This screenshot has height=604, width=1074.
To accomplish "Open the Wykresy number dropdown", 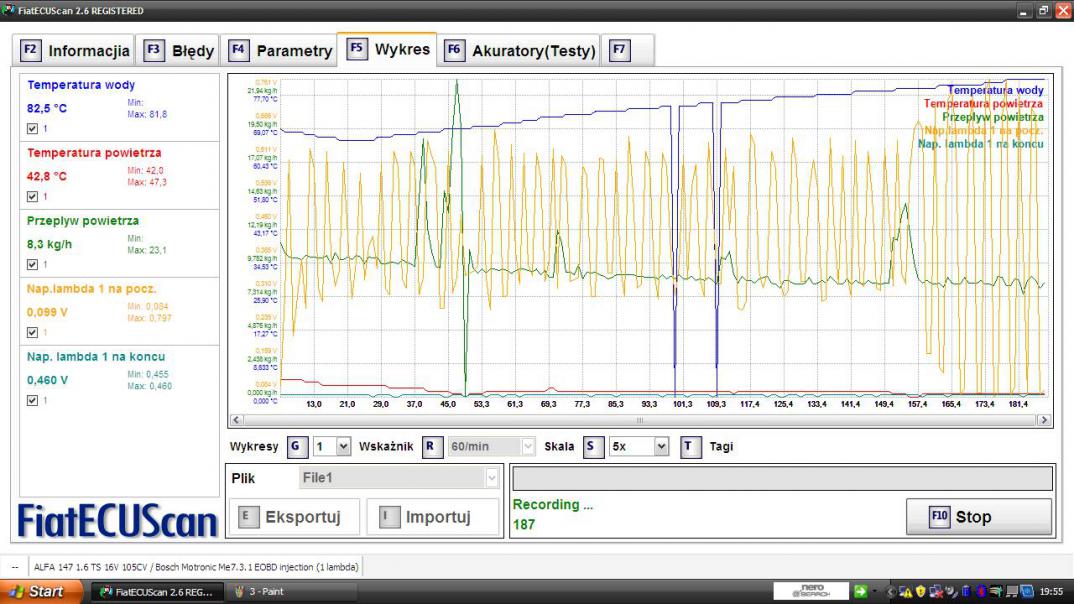I will point(332,446).
